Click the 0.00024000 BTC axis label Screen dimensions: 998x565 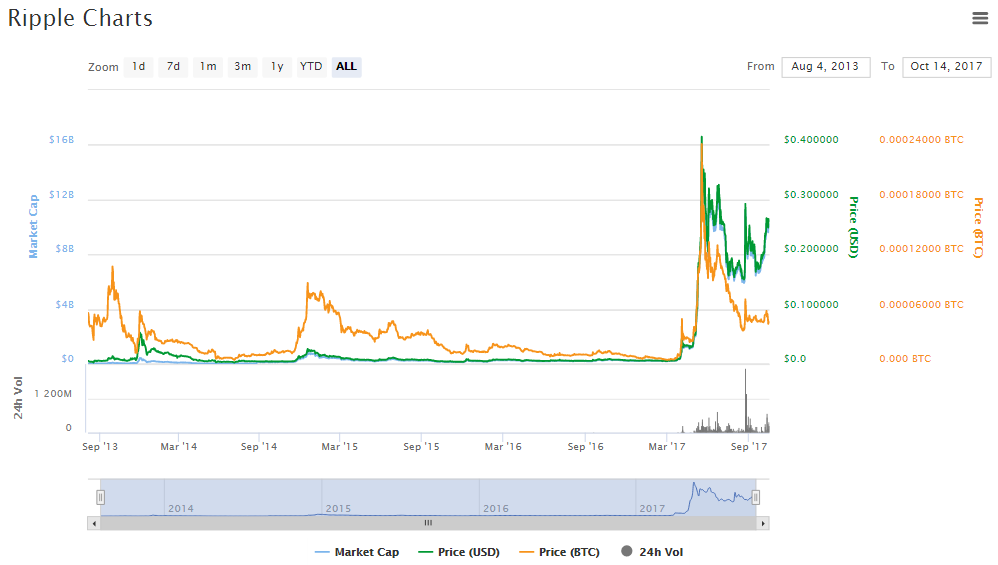point(922,140)
